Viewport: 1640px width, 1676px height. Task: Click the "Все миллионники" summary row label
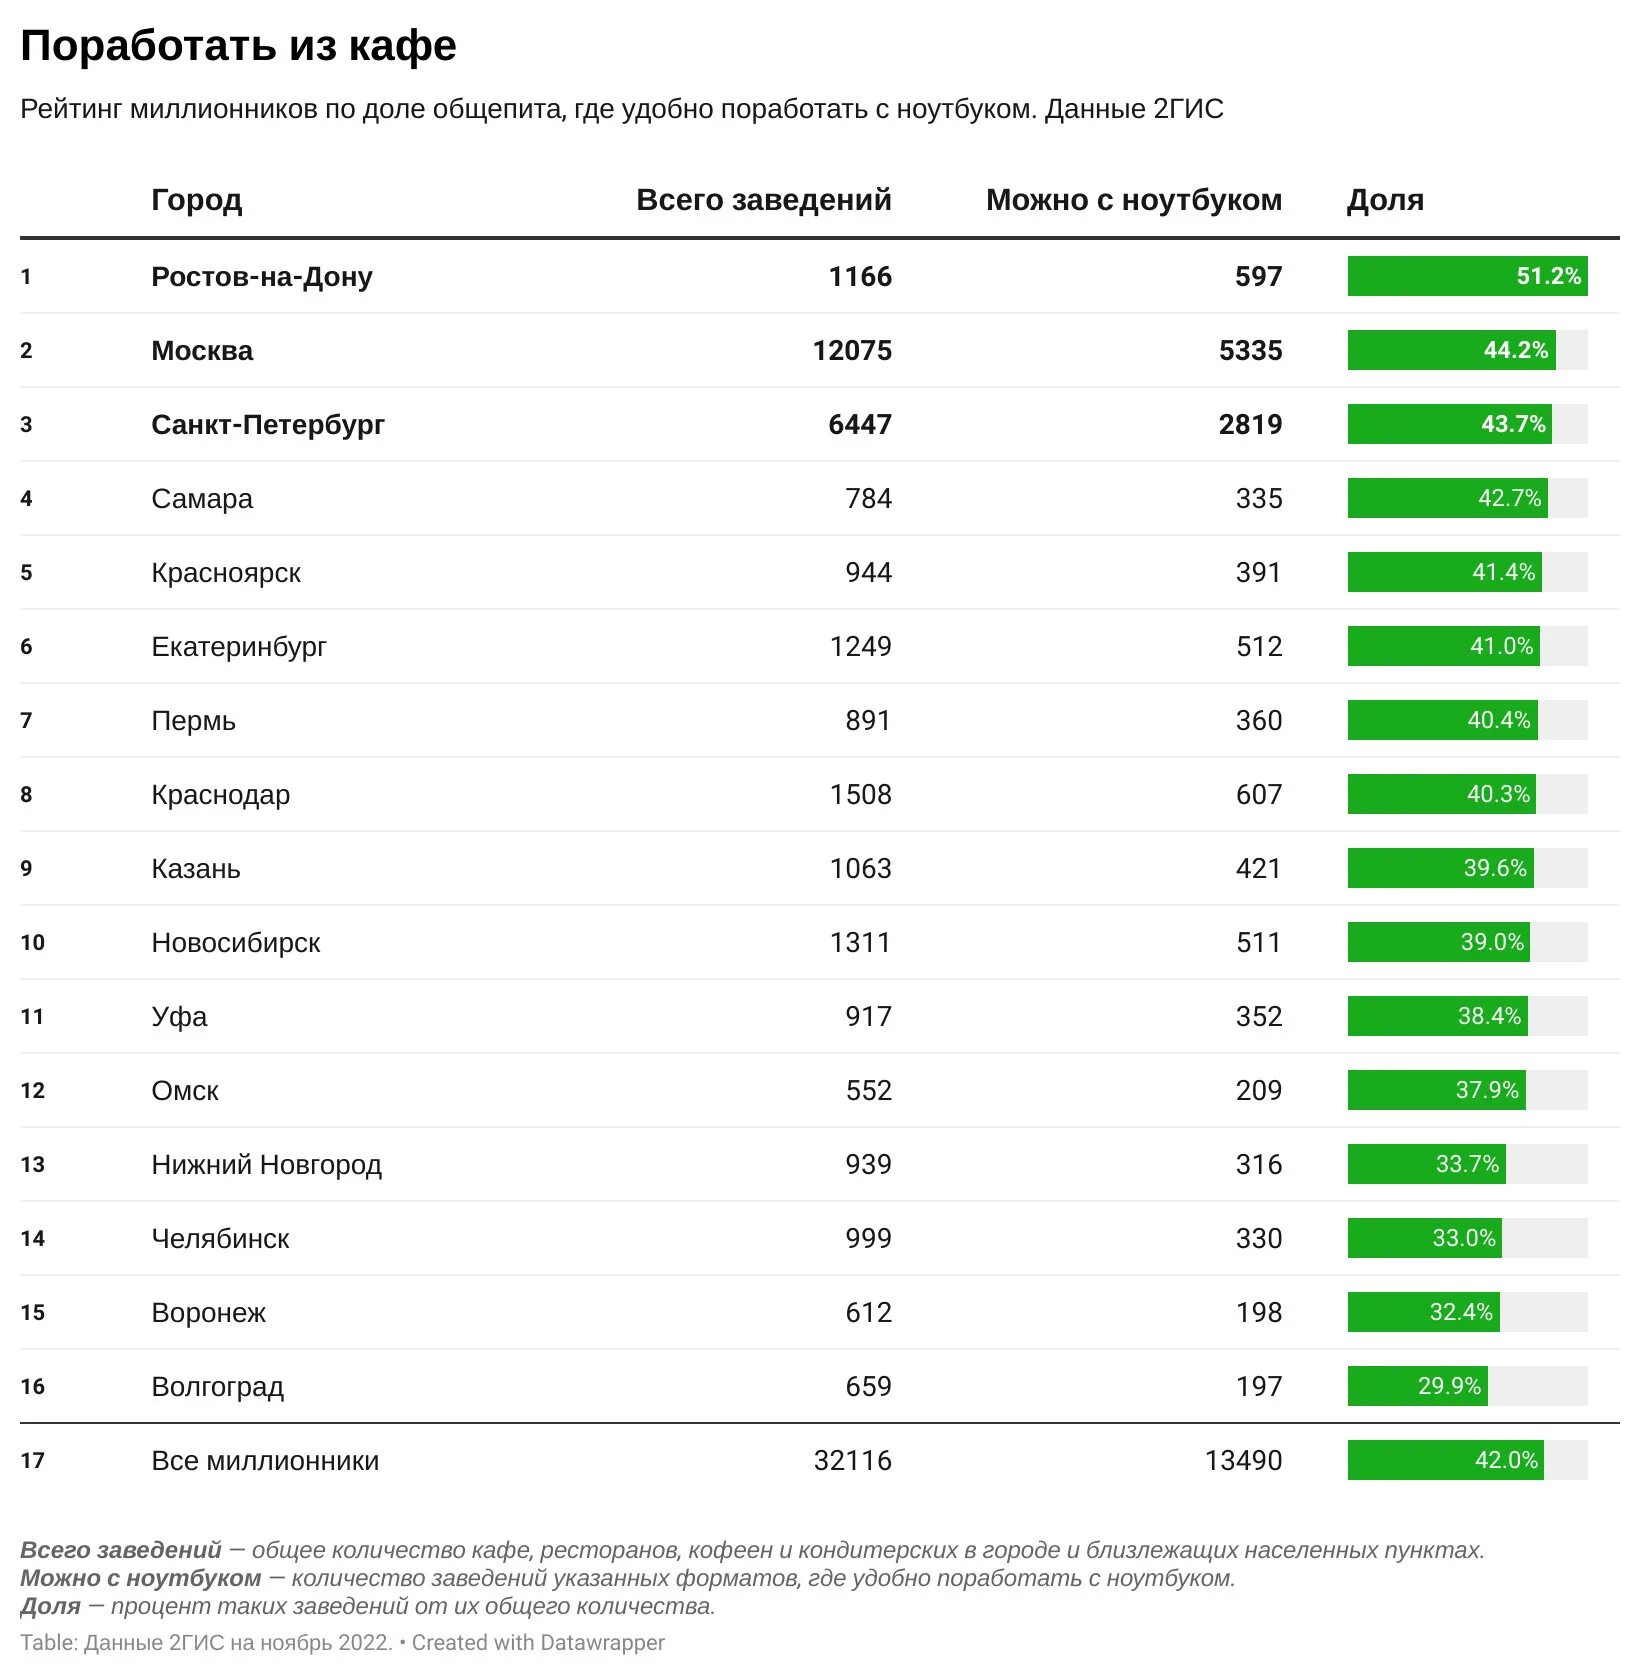(265, 1461)
